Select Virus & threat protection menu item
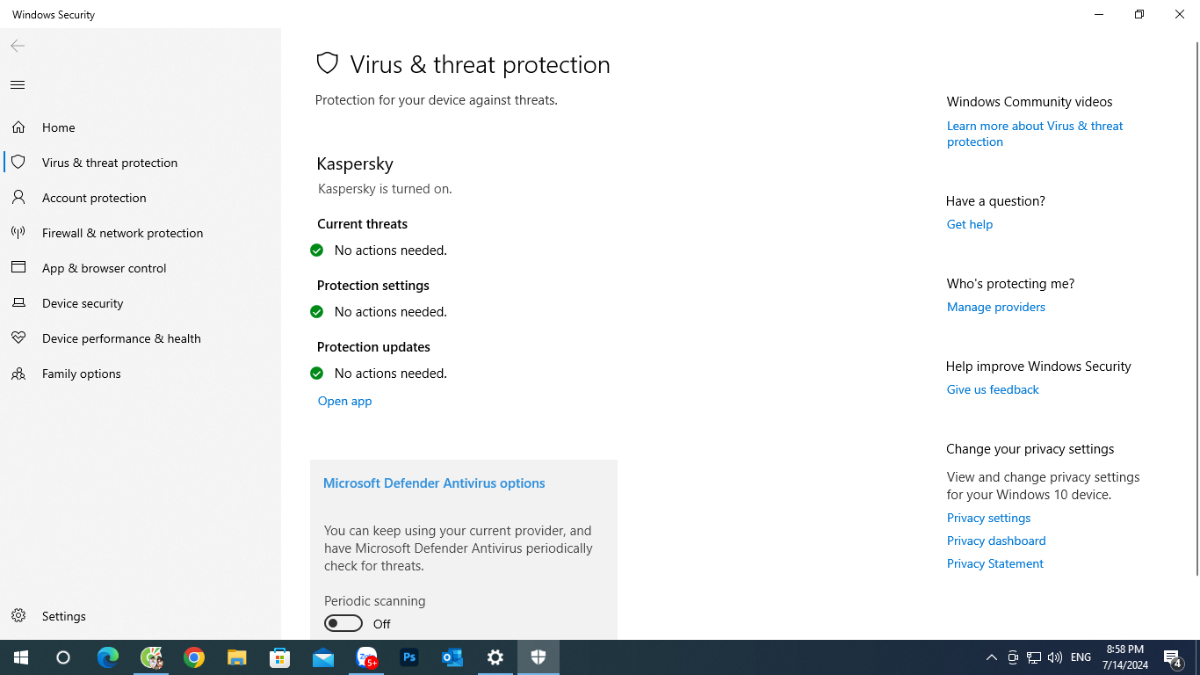The width and height of the screenshot is (1200, 675). [x=110, y=162]
